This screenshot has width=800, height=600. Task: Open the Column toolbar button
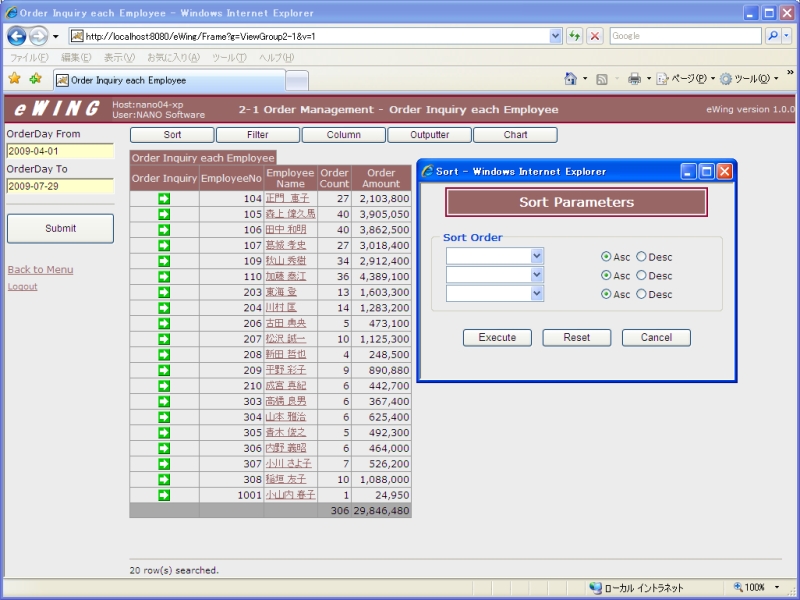point(343,135)
